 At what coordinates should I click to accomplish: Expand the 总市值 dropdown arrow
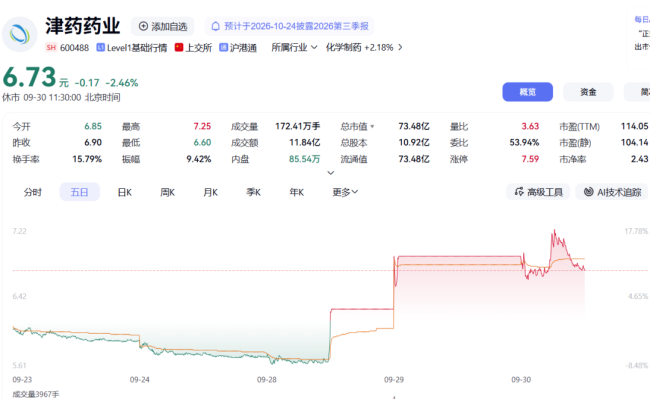(372, 126)
